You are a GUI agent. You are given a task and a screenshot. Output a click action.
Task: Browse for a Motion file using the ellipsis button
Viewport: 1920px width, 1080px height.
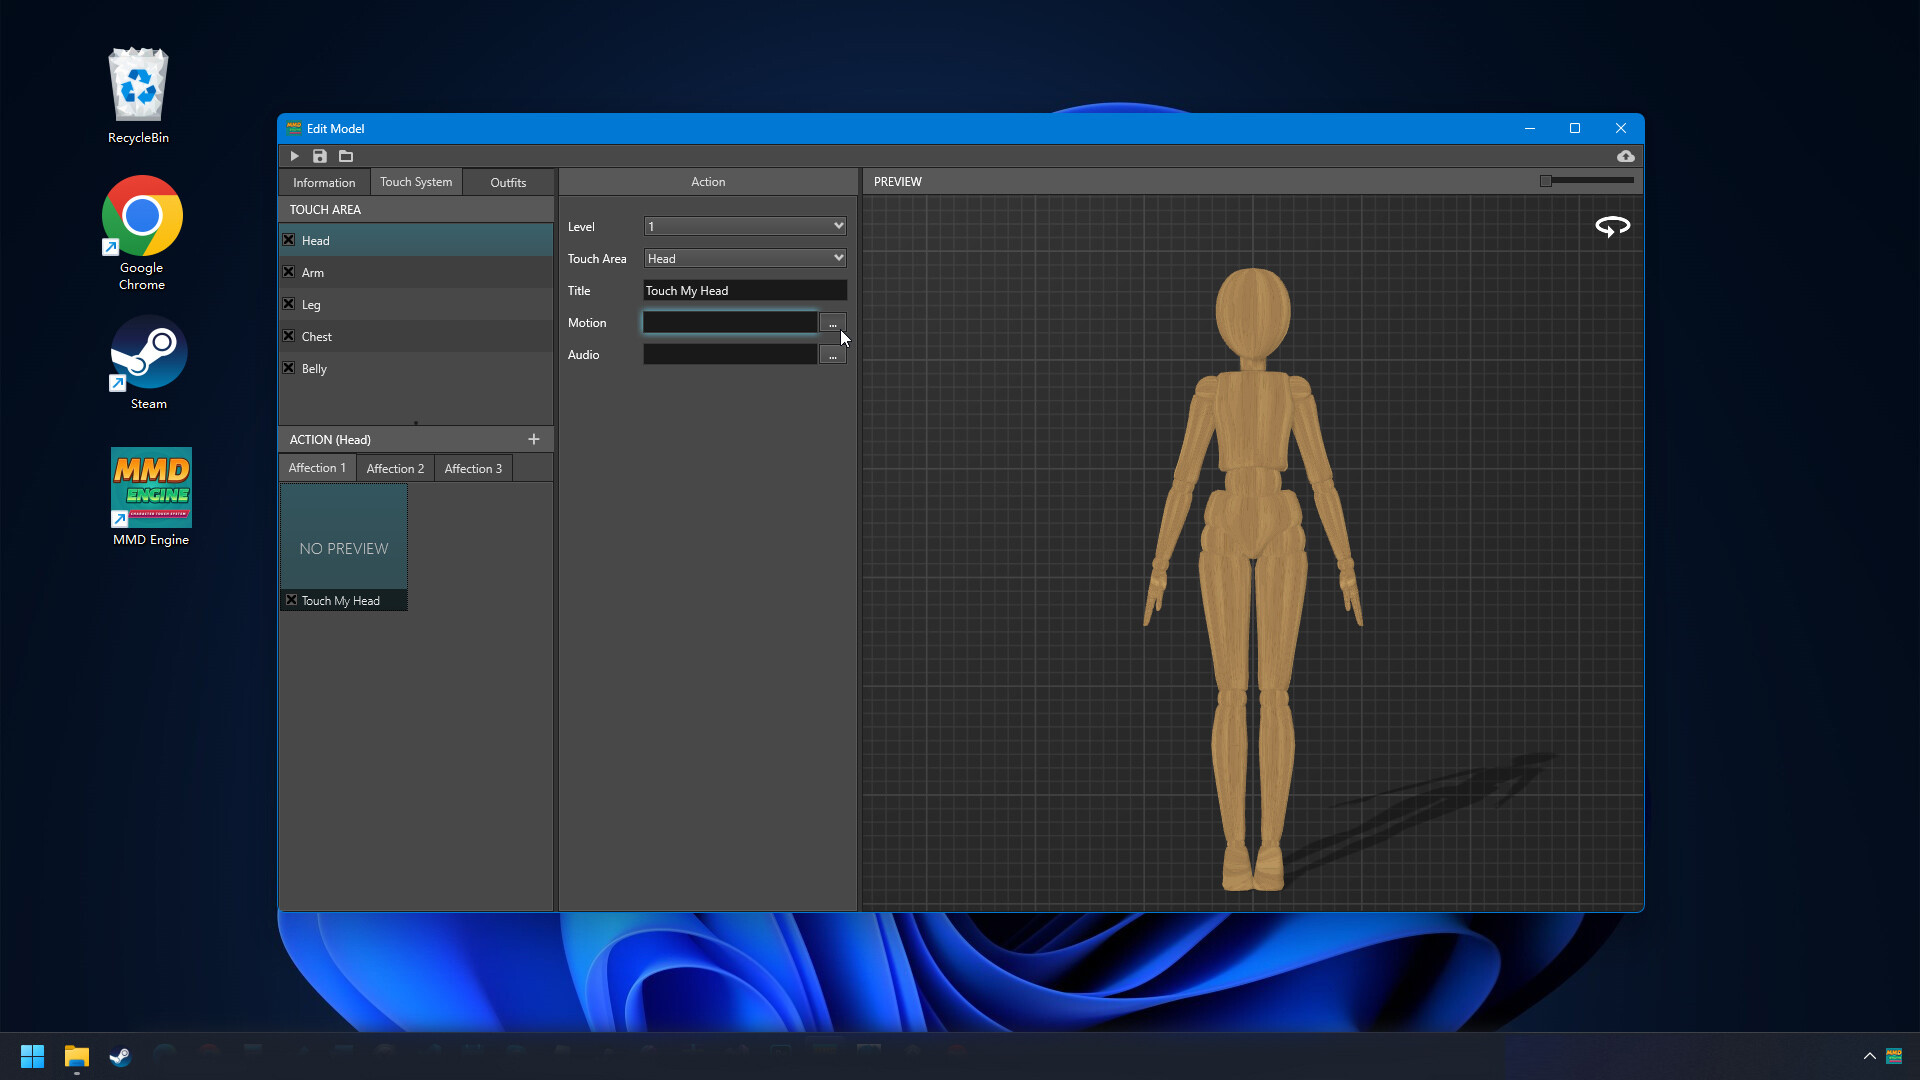click(x=833, y=322)
